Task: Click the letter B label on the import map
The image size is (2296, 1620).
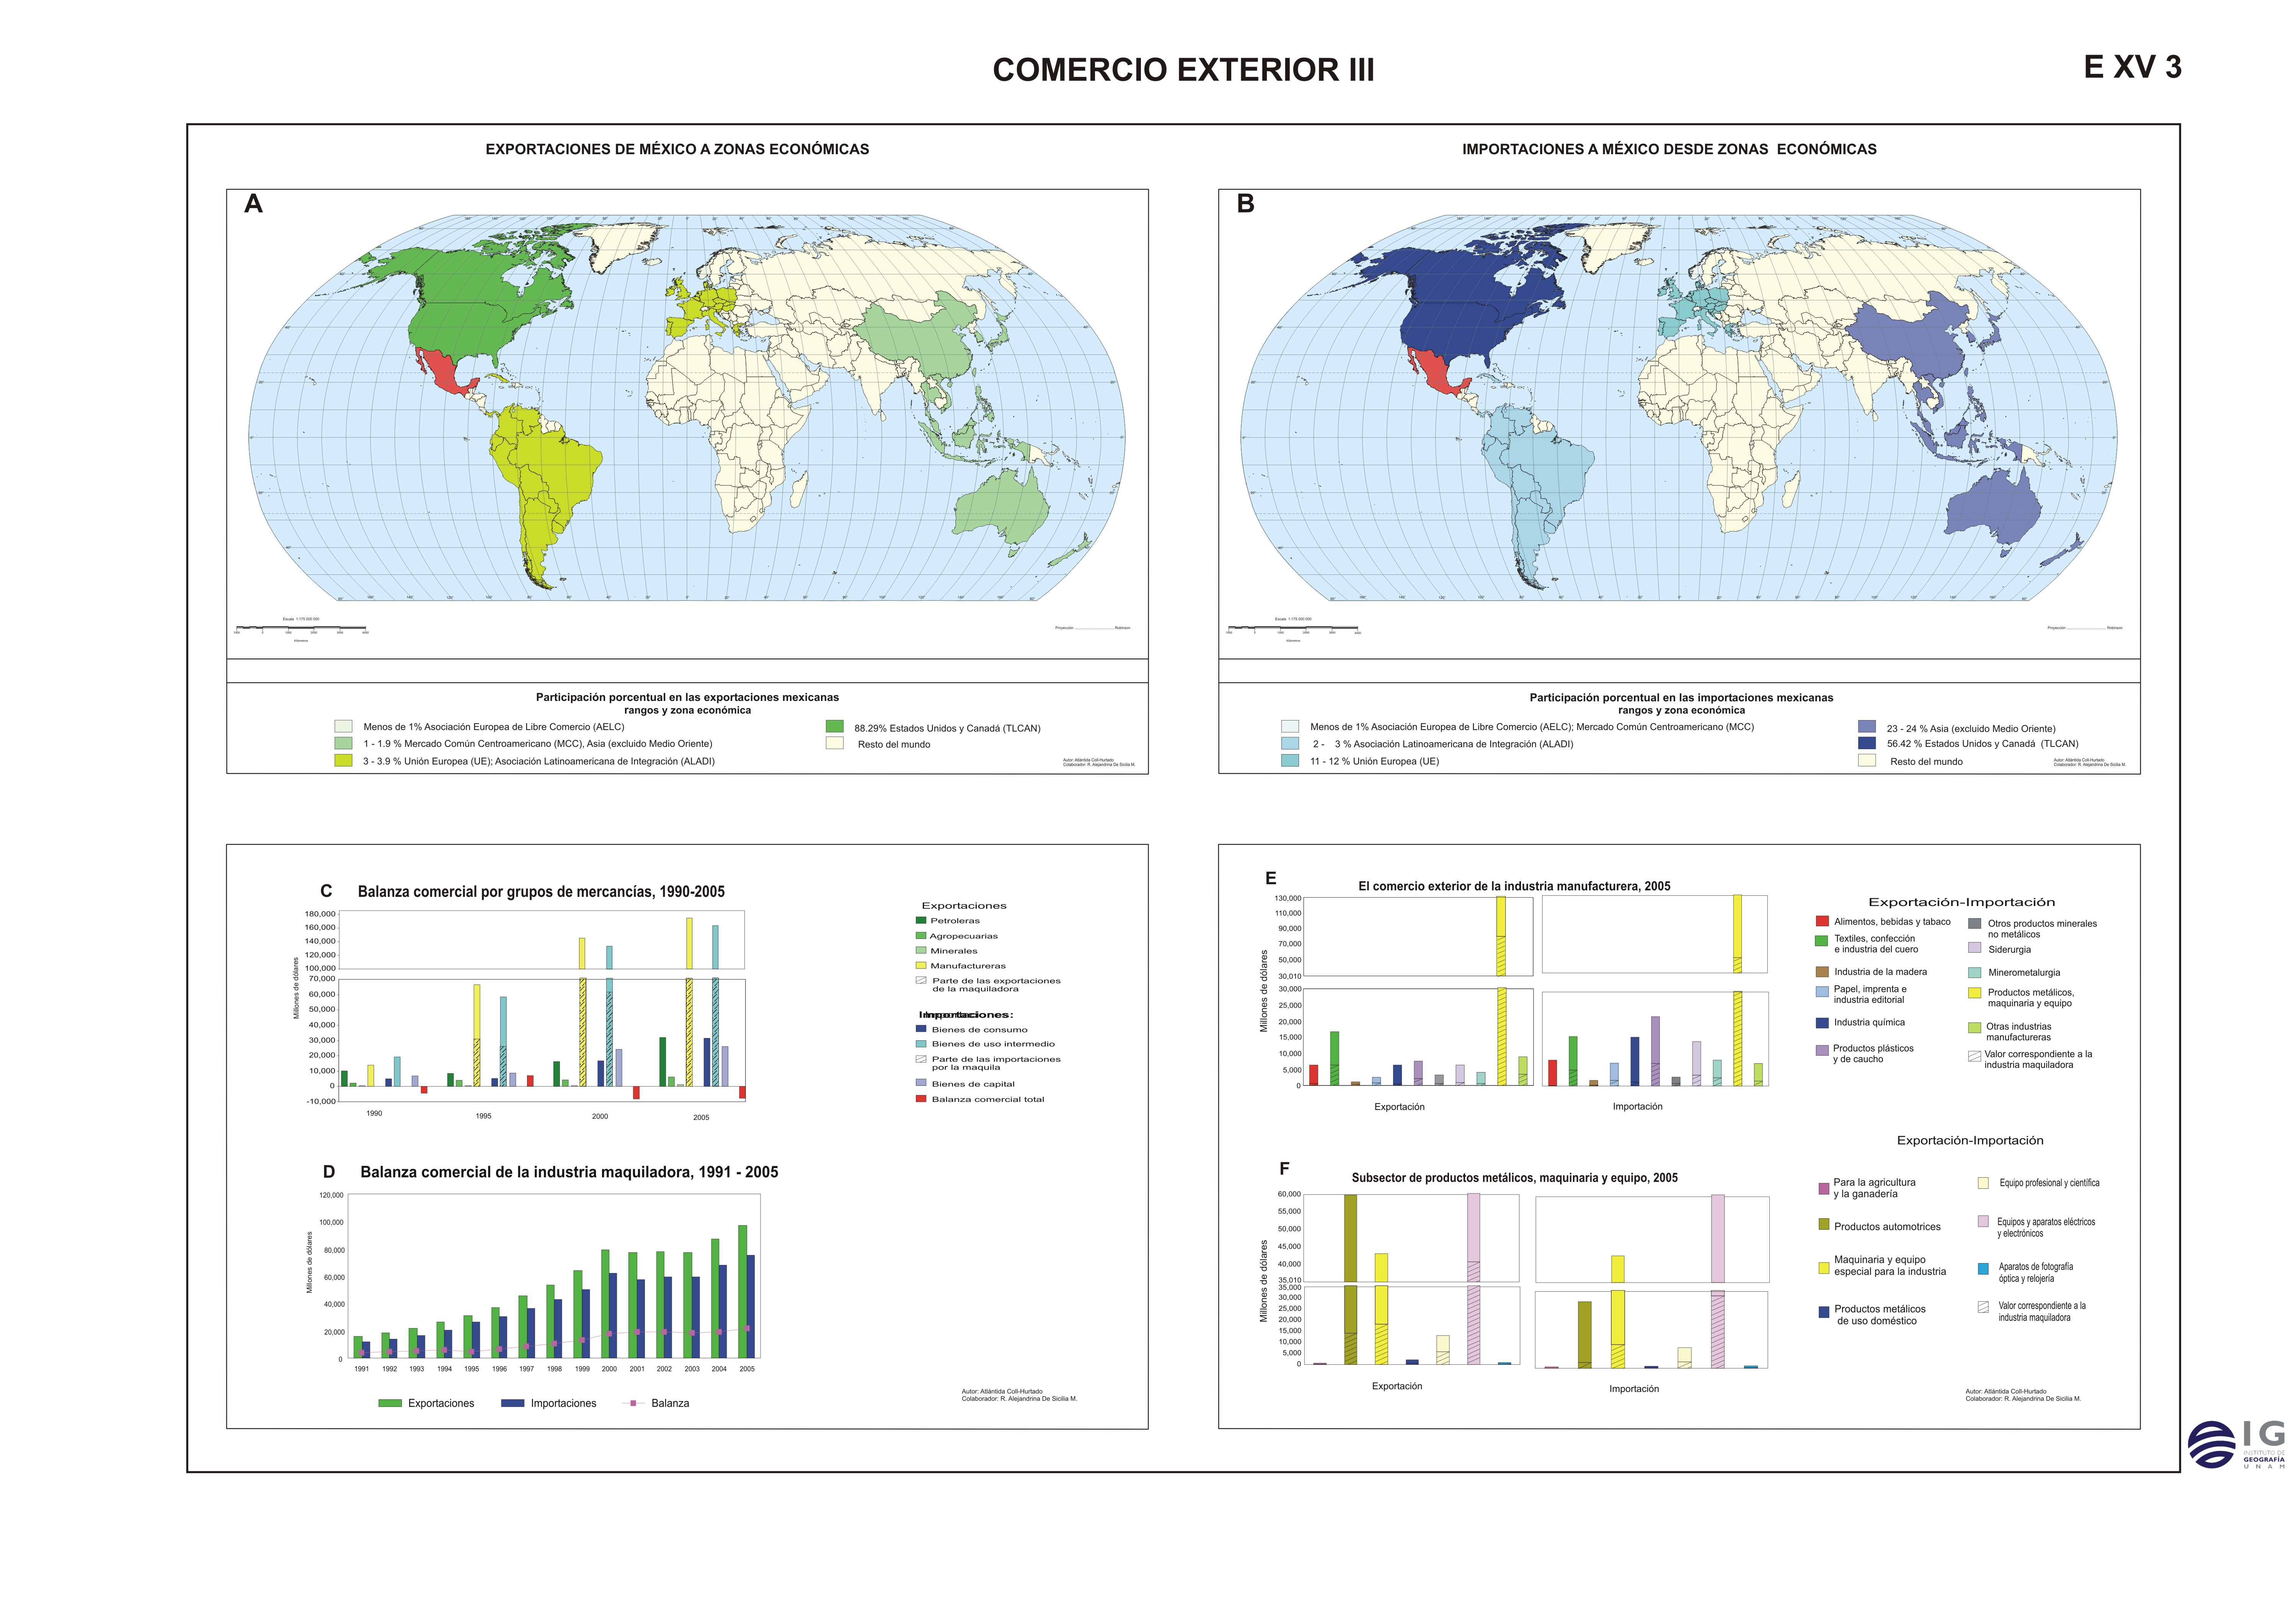Action: pyautogui.click(x=1246, y=204)
